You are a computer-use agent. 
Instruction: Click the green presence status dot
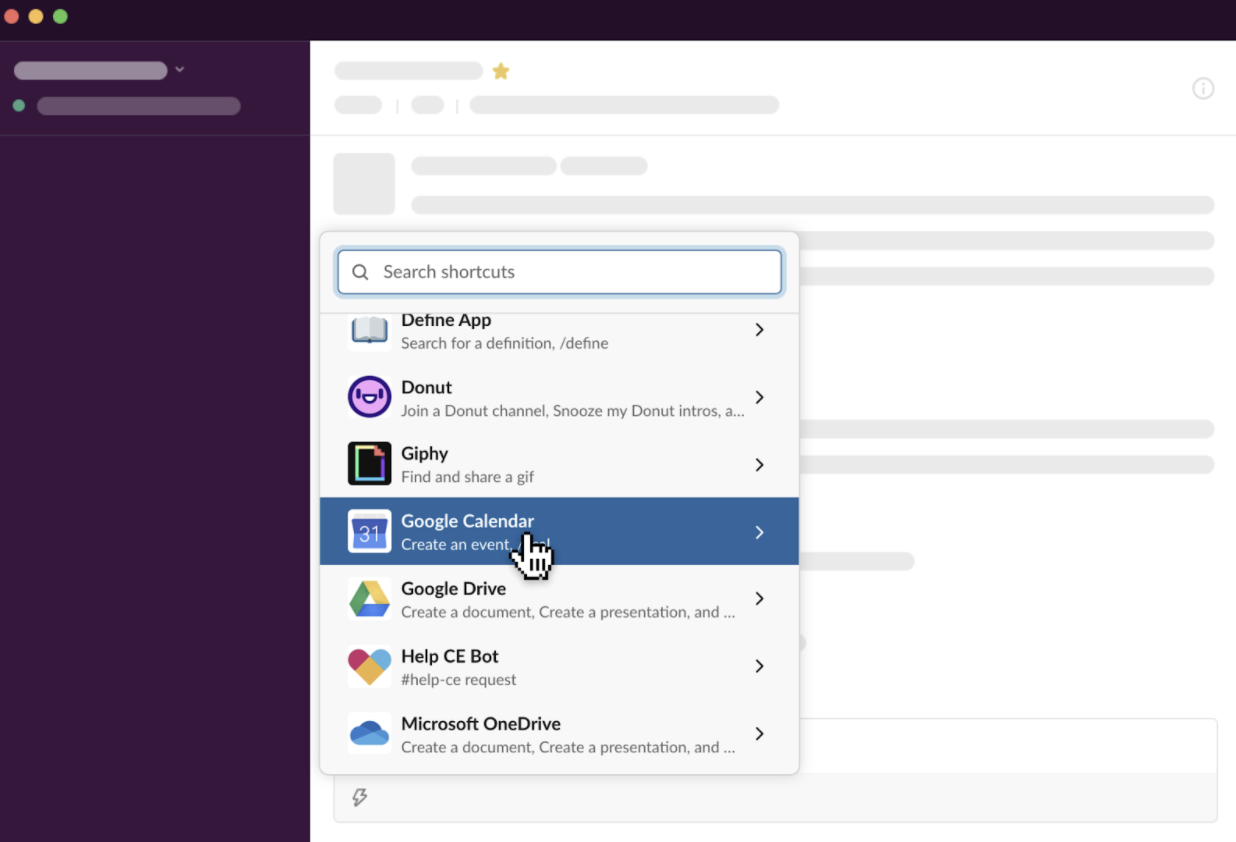tap(18, 106)
